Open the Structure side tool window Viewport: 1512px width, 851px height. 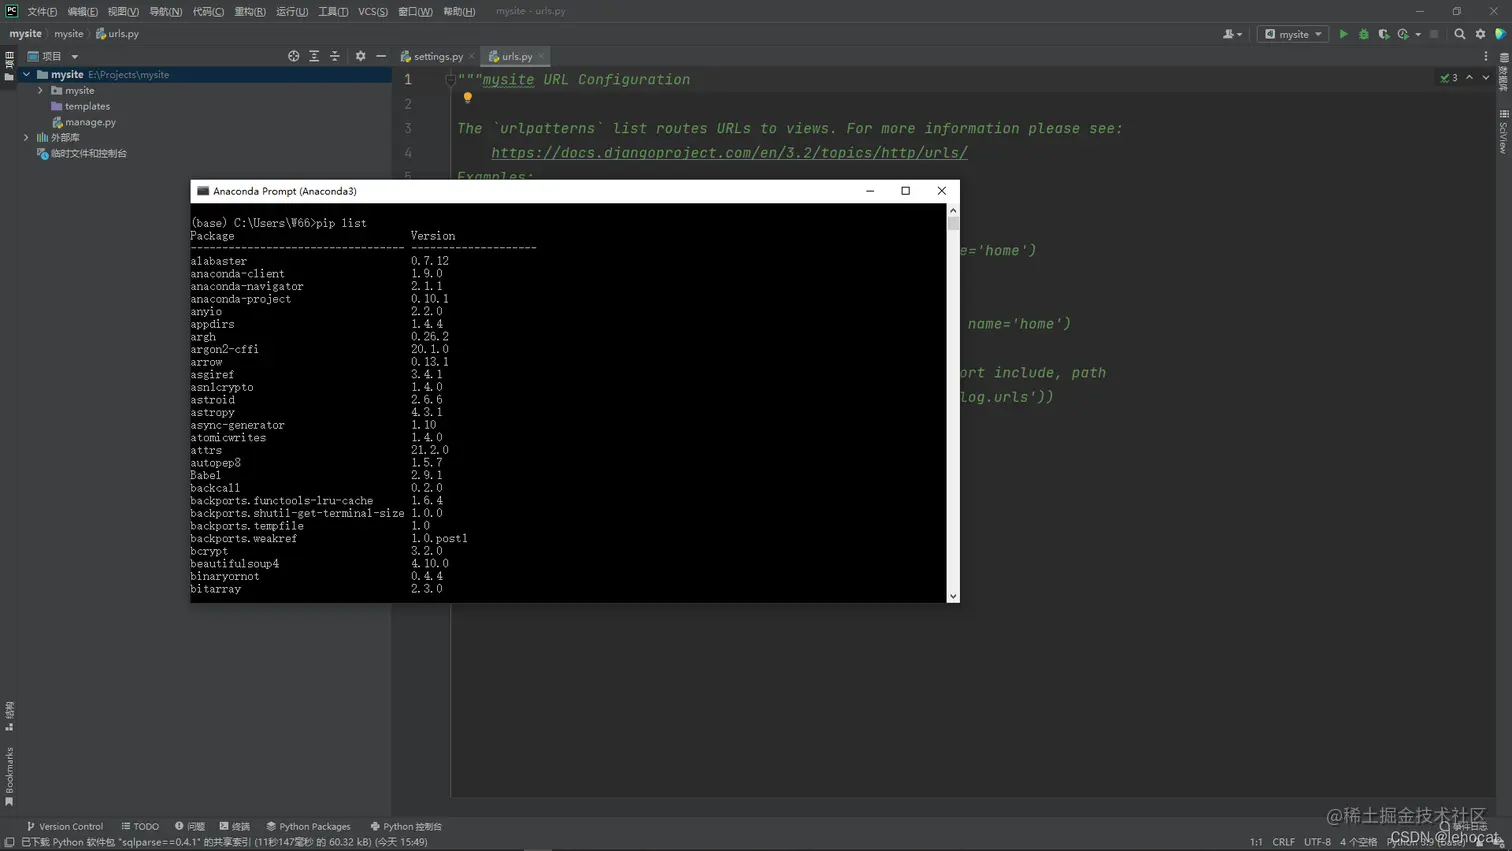tap(9, 716)
